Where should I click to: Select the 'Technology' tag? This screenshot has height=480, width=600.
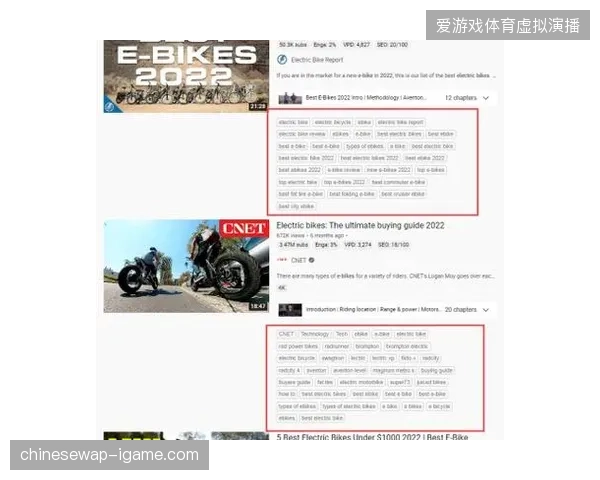point(315,334)
